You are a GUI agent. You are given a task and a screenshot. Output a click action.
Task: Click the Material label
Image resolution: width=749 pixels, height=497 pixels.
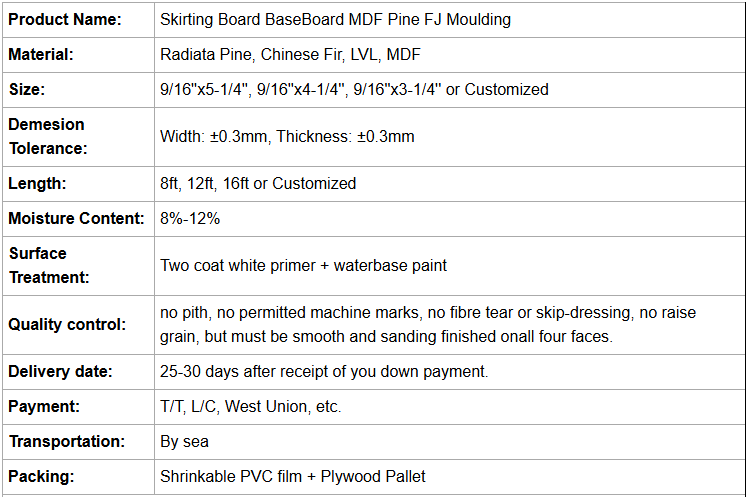pos(41,54)
